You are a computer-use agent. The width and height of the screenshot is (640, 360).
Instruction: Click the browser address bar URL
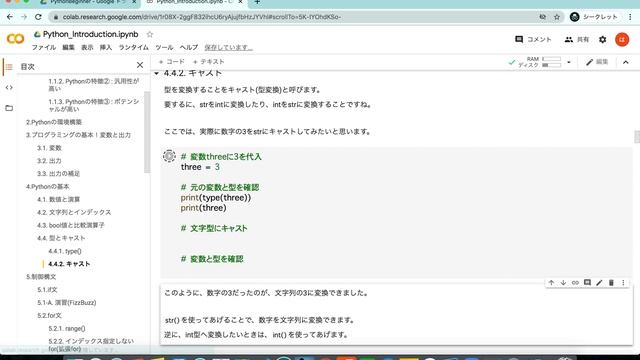202,17
